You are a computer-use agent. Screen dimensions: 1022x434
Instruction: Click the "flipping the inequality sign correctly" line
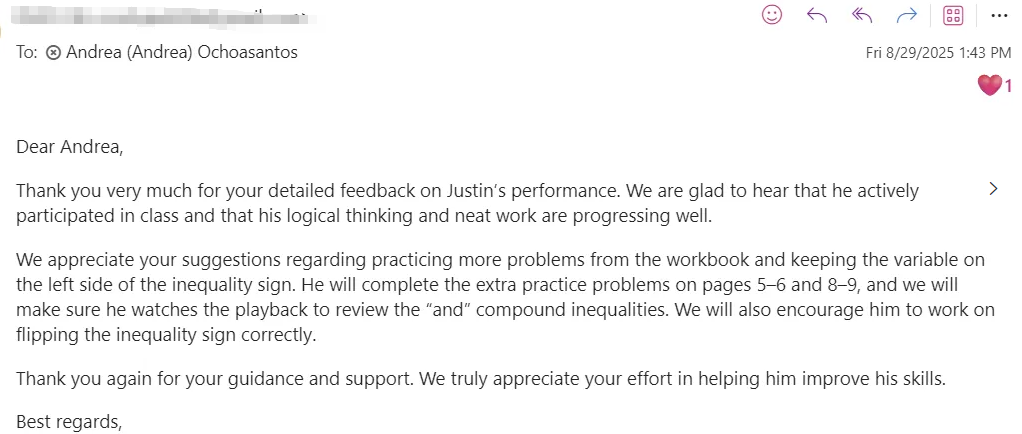166,335
